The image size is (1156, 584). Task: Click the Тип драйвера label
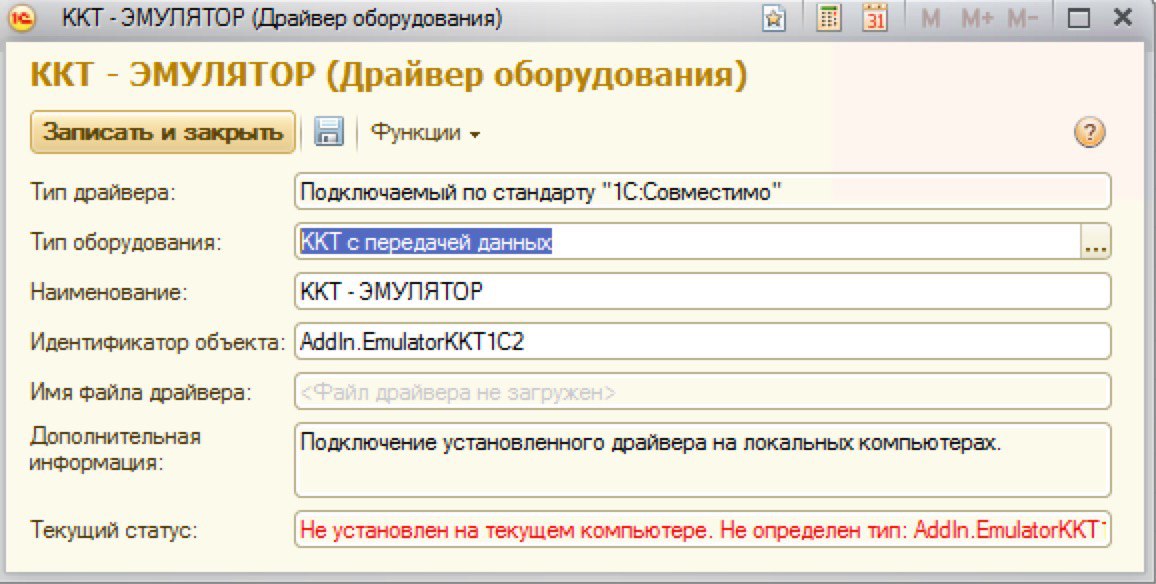(103, 192)
